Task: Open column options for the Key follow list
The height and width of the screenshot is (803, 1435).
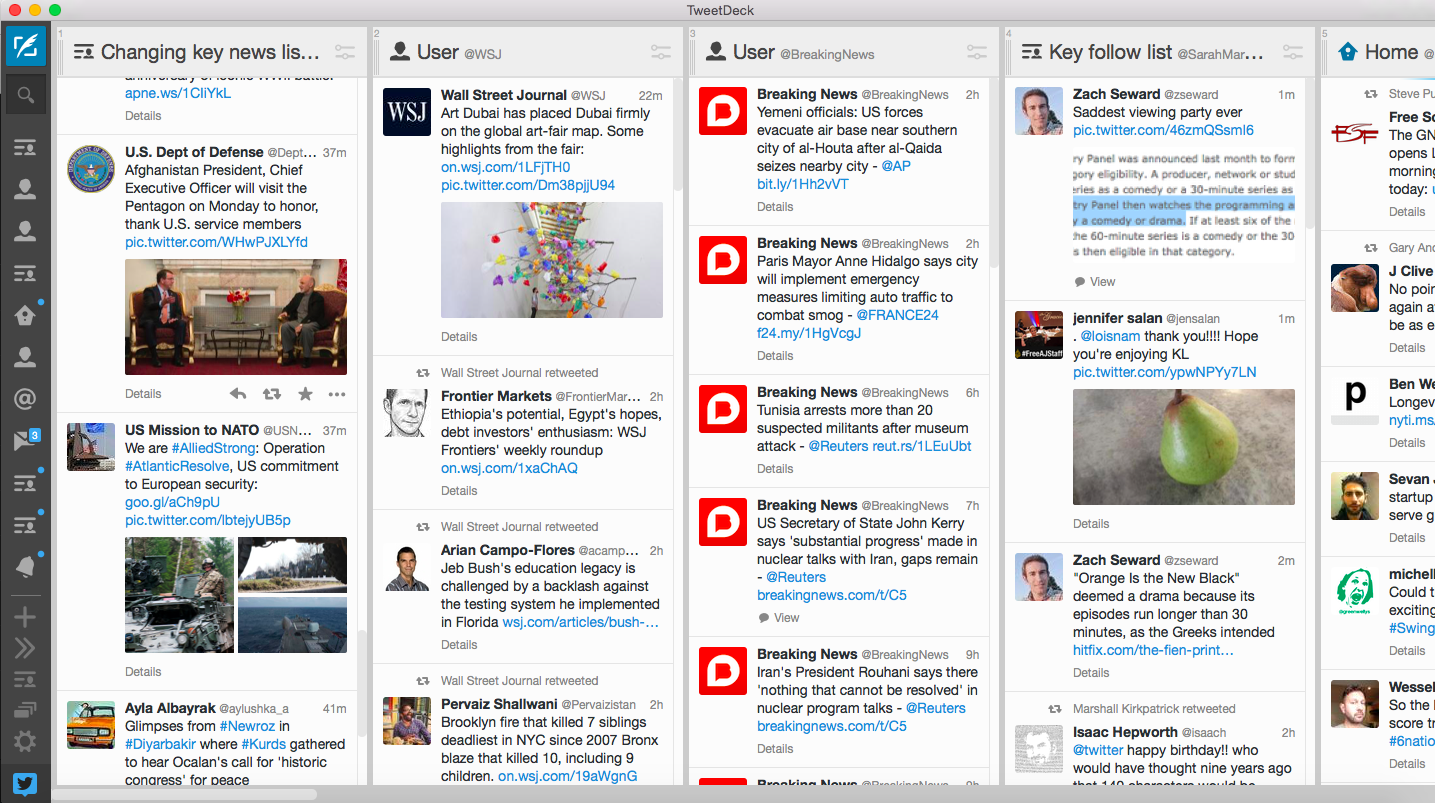Action: pyautogui.click(x=1293, y=52)
